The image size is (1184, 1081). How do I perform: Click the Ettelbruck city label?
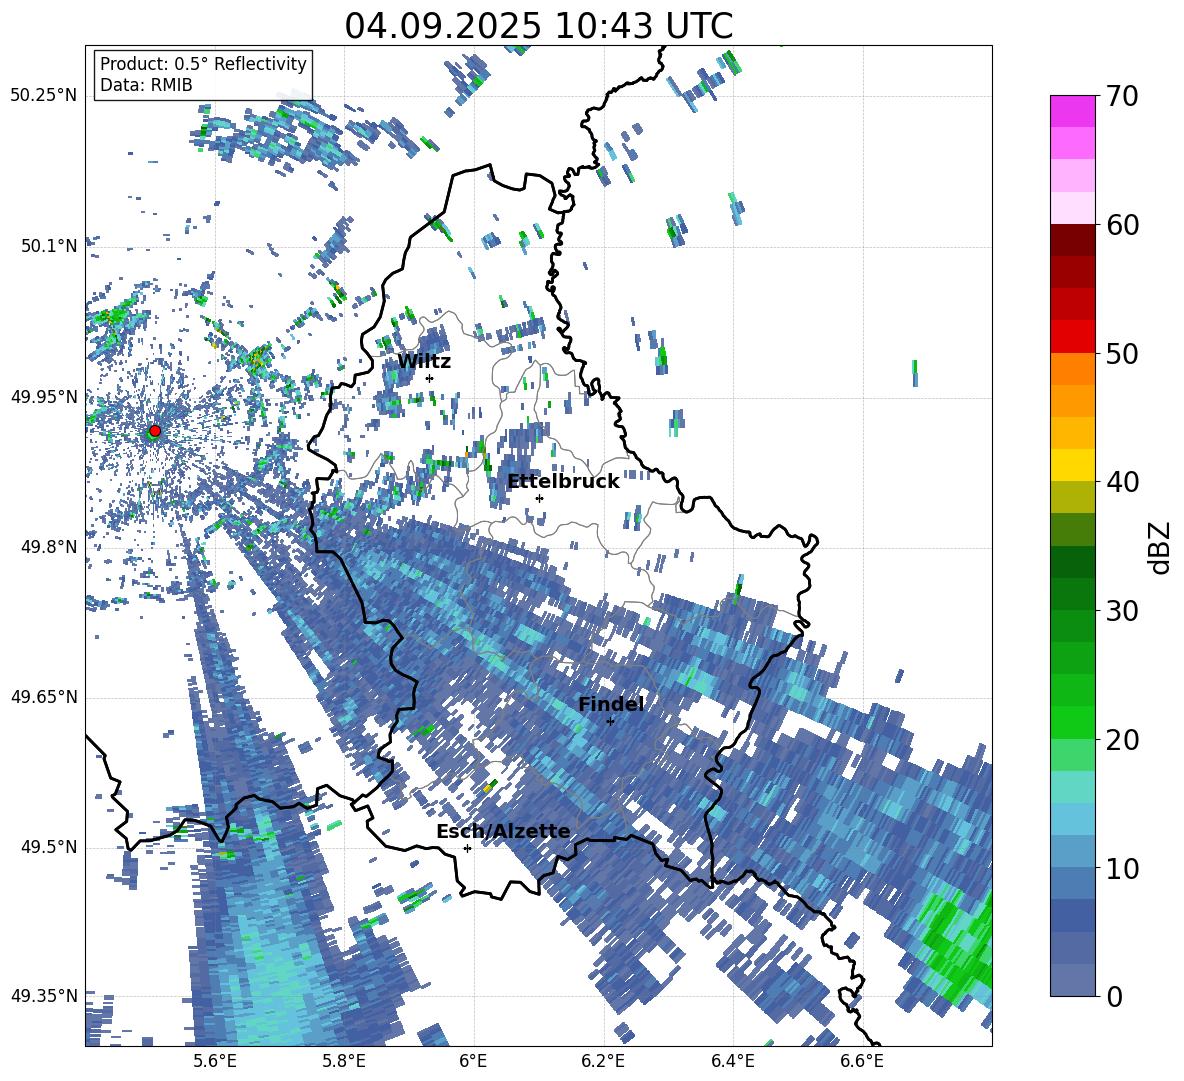[x=563, y=482]
